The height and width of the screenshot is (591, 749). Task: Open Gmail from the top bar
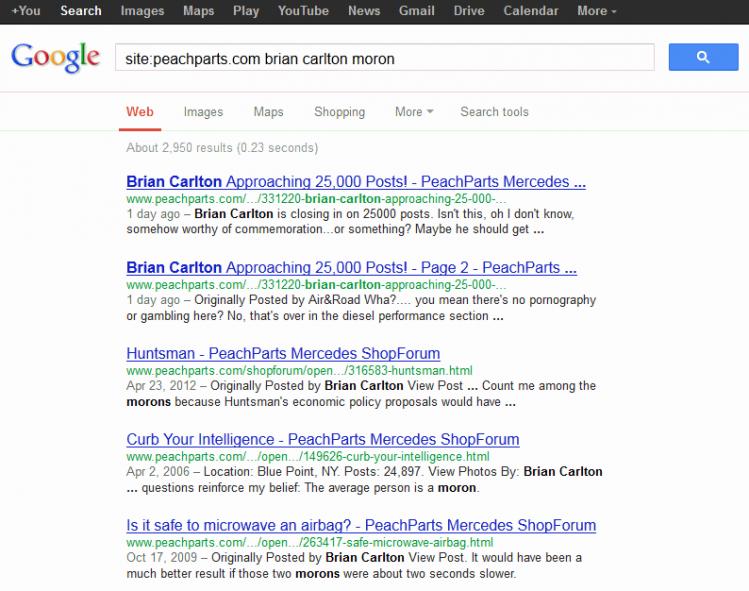pyautogui.click(x=417, y=11)
